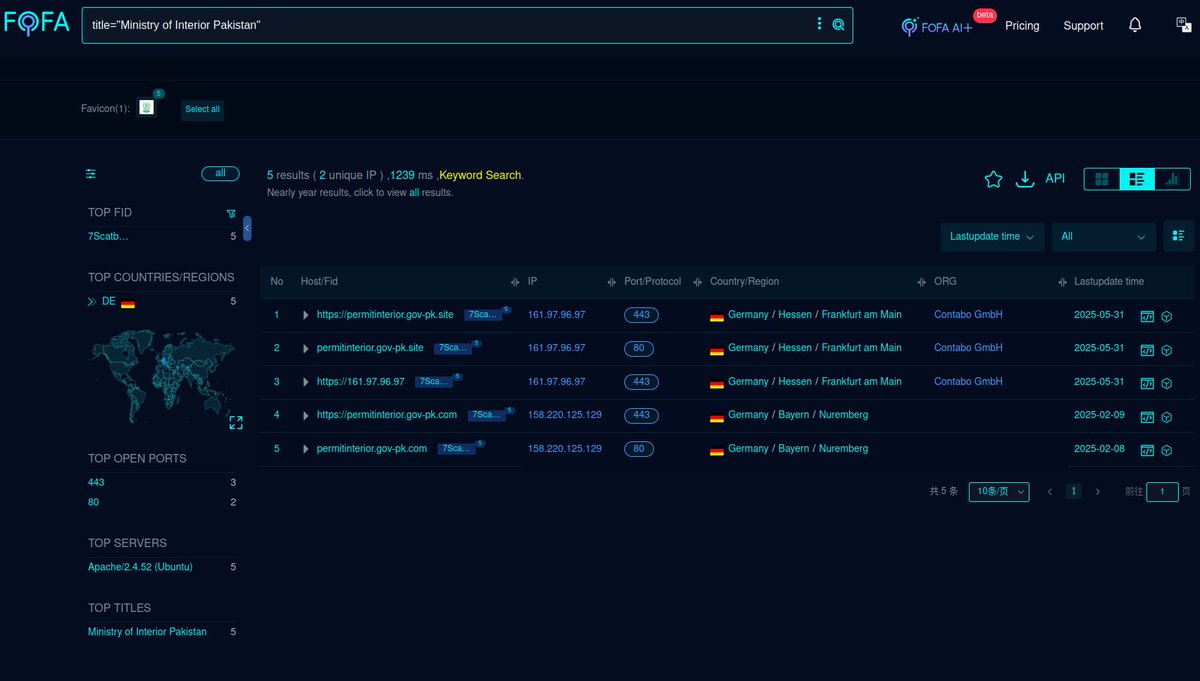Expand row 5 permitinterior.gov-pk.com details
Image resolution: width=1200 pixels, height=681 pixels.
click(x=306, y=449)
